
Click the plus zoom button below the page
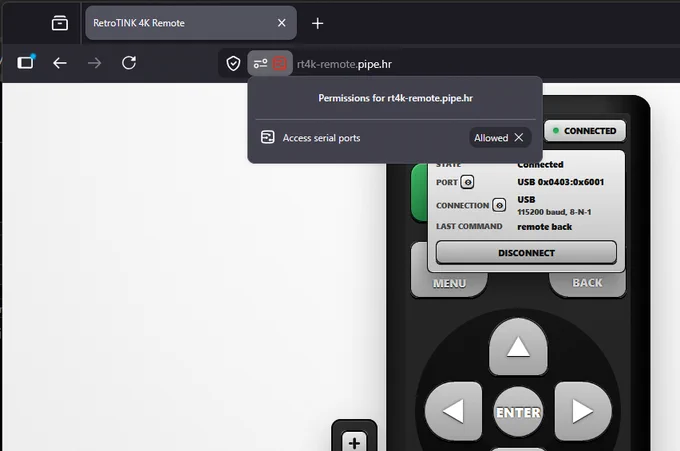click(x=354, y=441)
